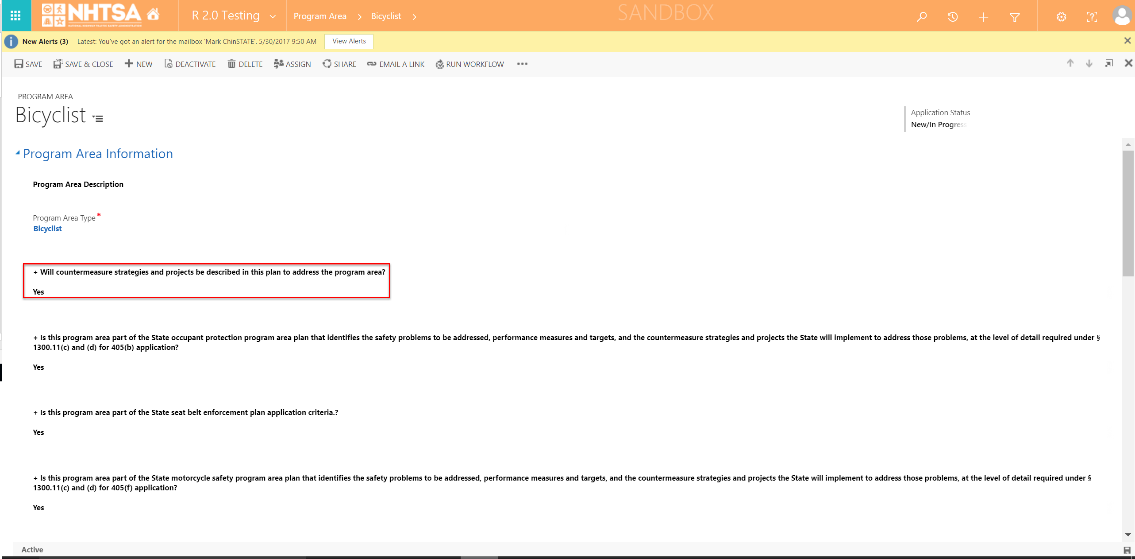Click the vertical scrollbar thumb

click(1128, 213)
